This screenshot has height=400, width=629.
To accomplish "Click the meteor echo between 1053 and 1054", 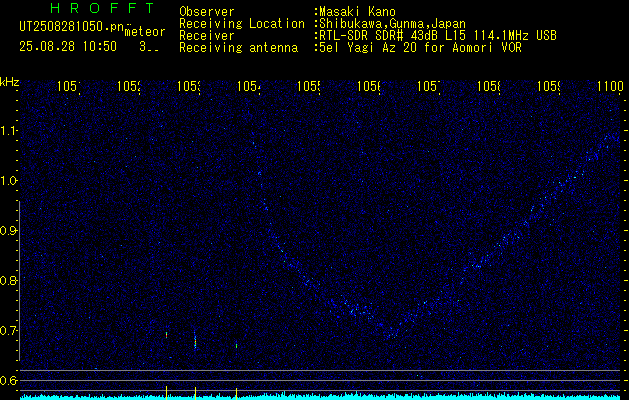I will pos(236,345).
